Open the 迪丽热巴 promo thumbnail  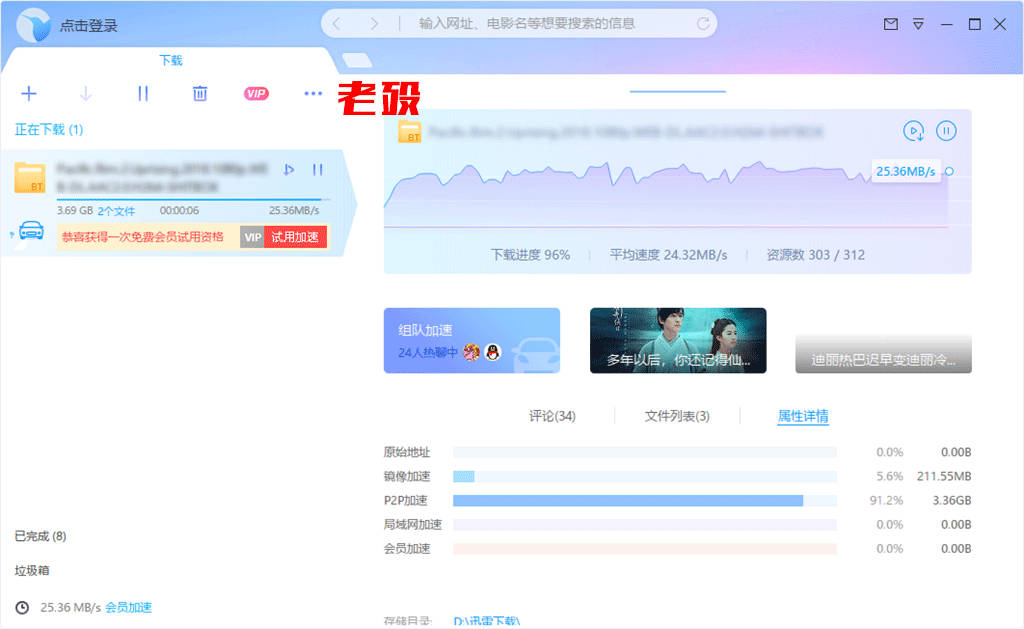click(883, 353)
